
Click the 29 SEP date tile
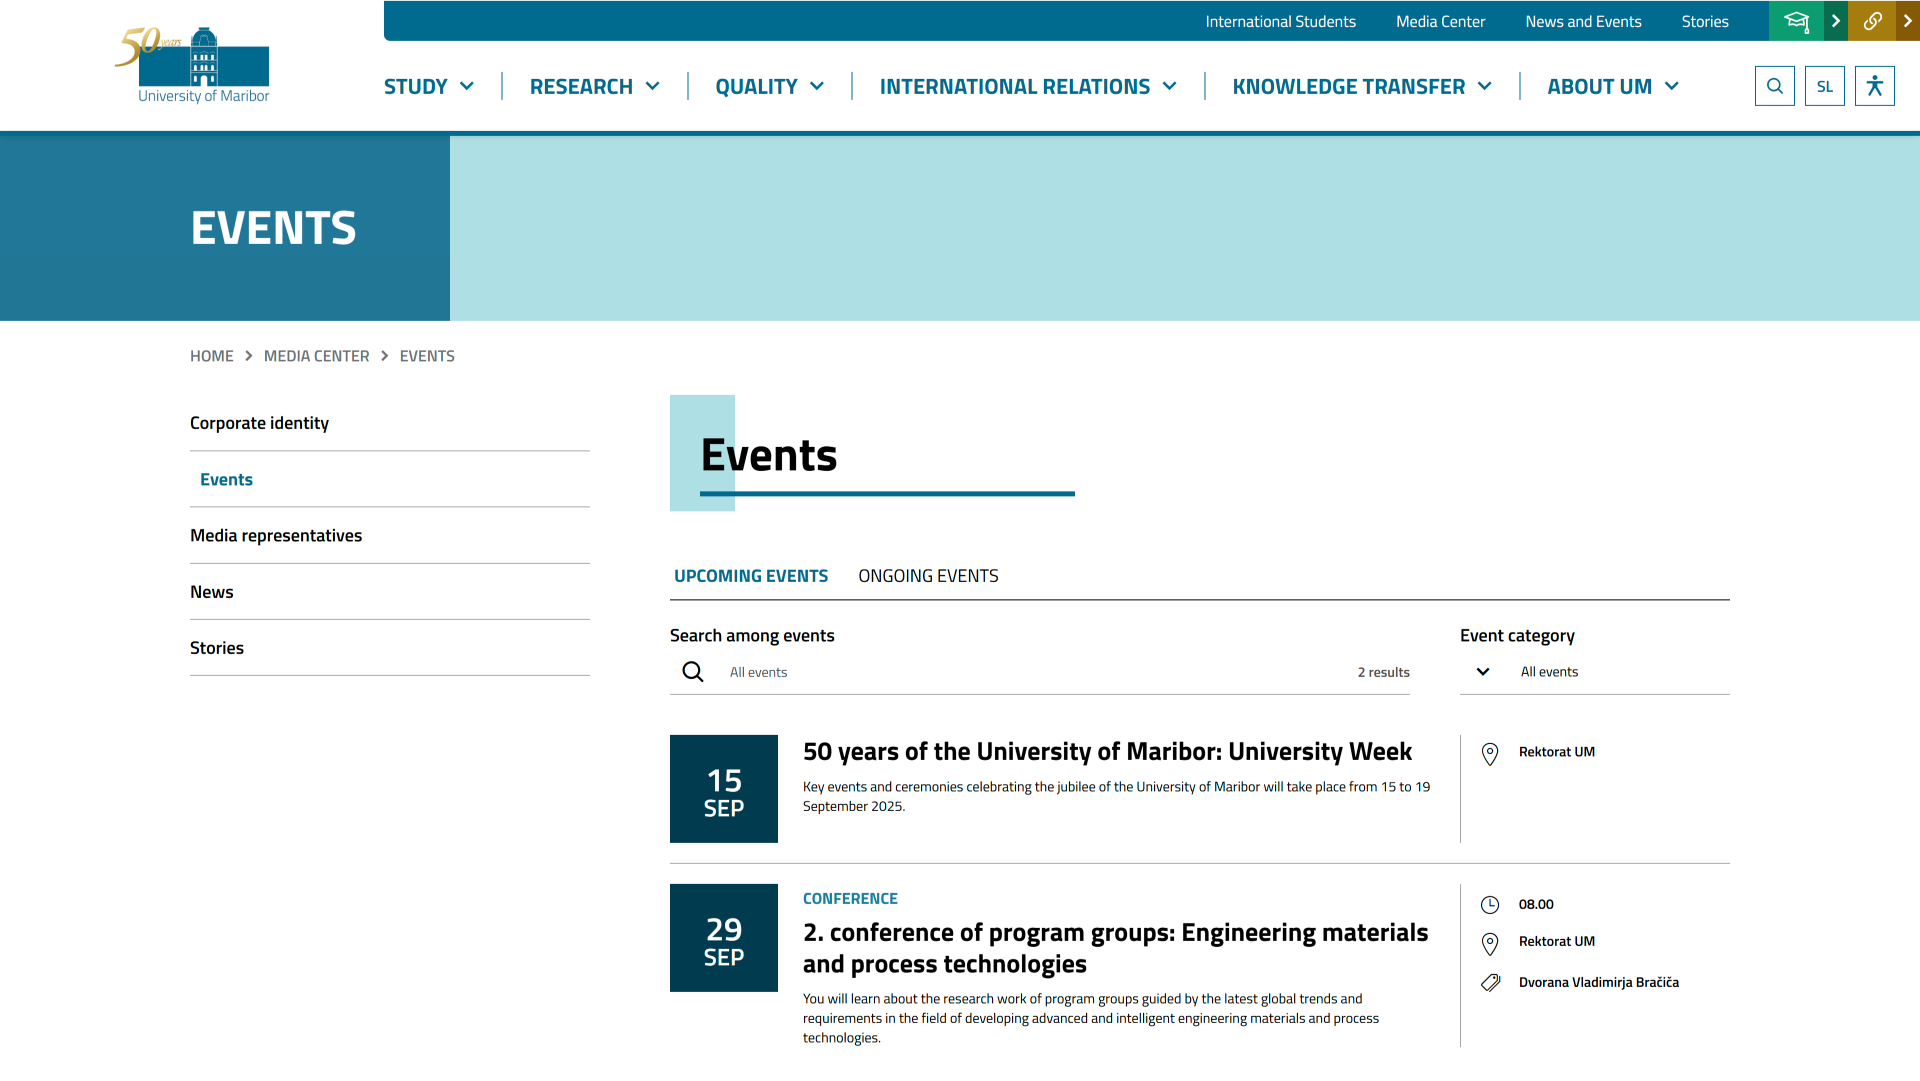tap(723, 938)
